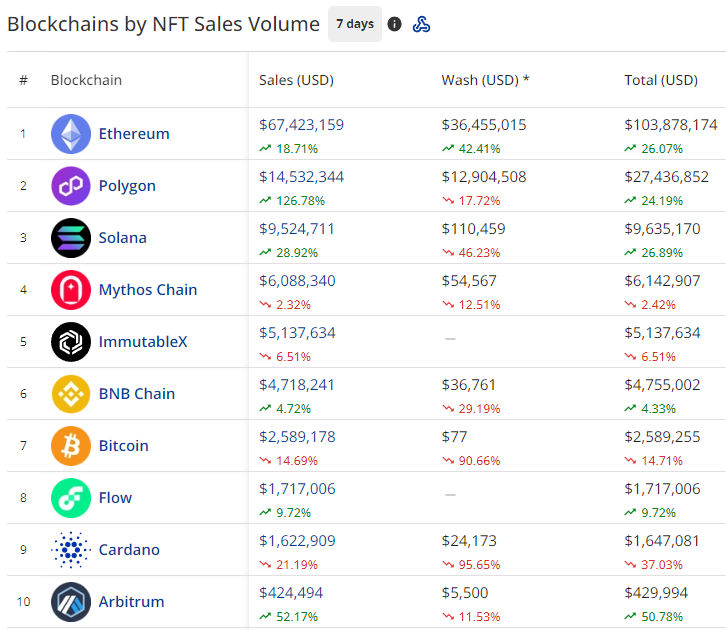Open the Mythos Chain blockchain link
The width and height of the screenshot is (726, 630).
148,290
